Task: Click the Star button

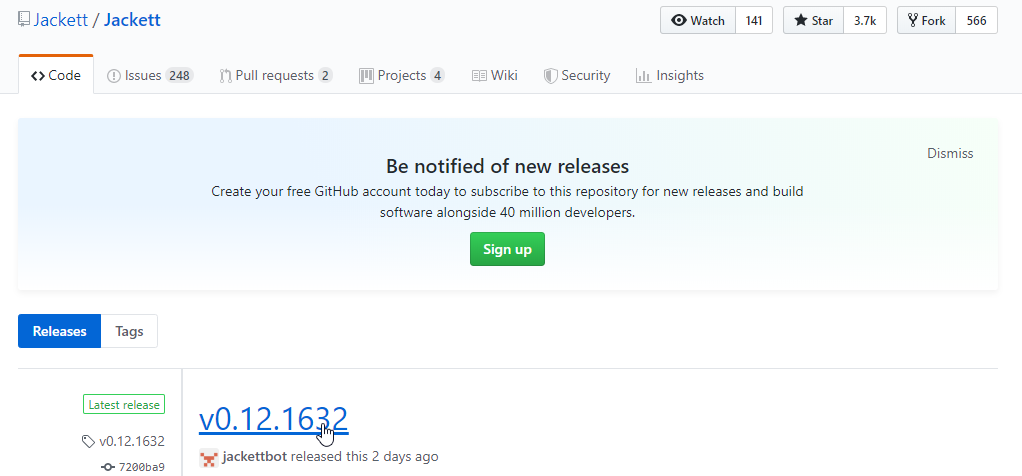Action: [813, 20]
